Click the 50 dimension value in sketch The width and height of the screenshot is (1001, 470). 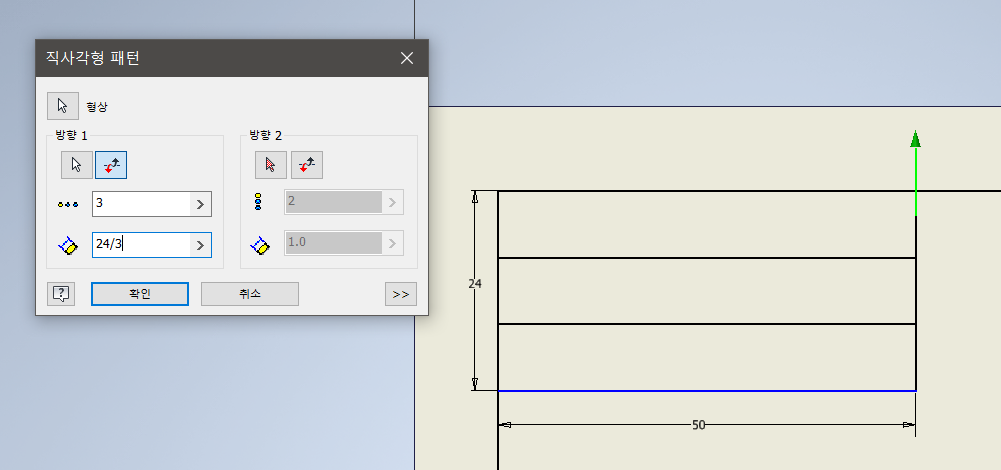[x=698, y=425]
